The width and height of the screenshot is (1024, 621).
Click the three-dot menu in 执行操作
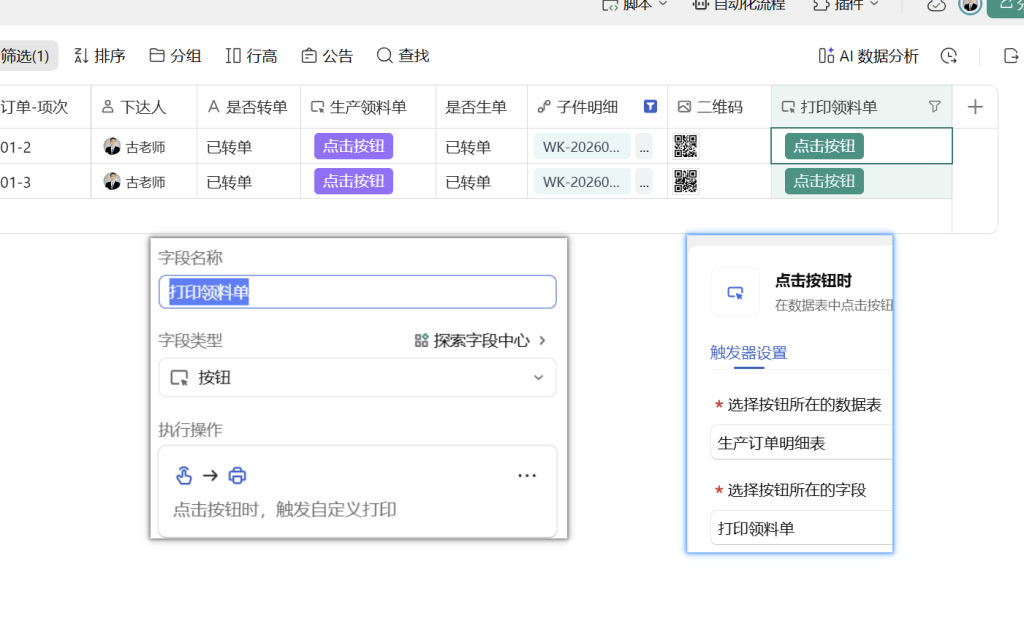527,475
